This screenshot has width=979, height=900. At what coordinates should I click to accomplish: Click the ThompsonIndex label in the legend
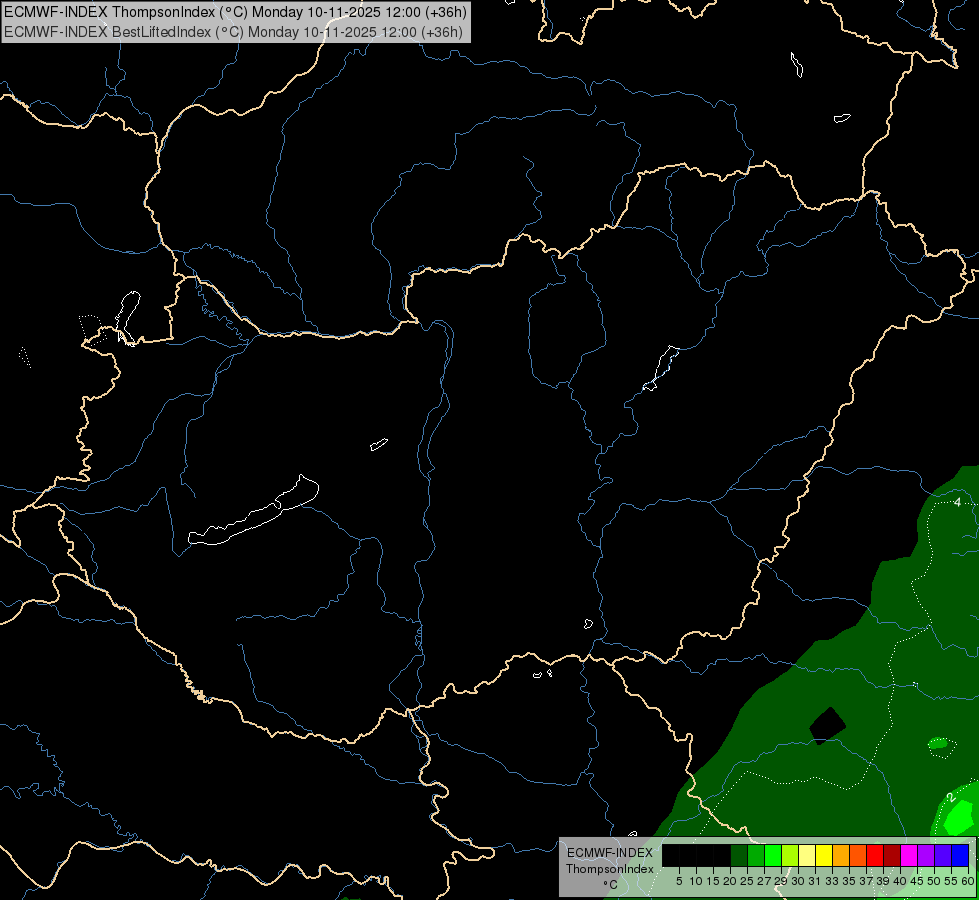(x=610, y=869)
